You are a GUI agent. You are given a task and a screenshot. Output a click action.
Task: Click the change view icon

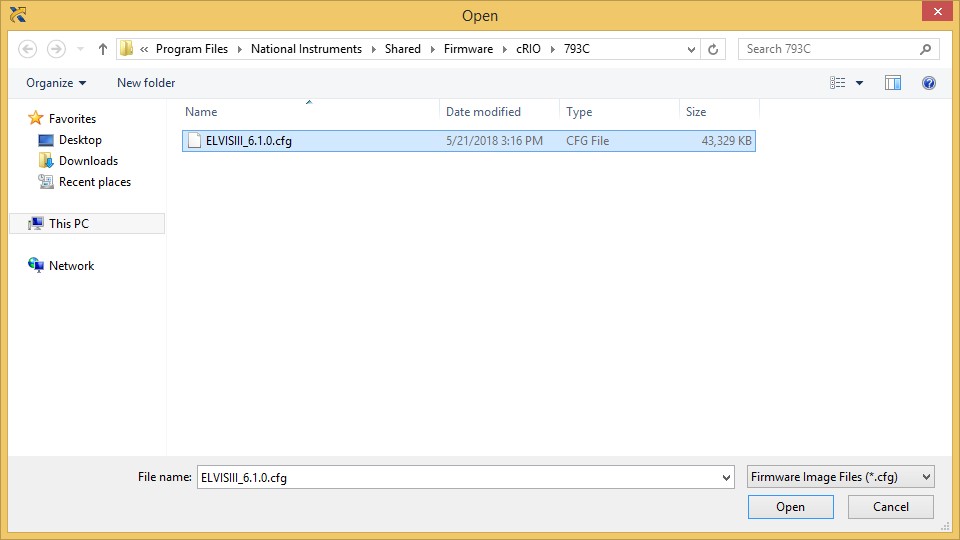[x=838, y=83]
